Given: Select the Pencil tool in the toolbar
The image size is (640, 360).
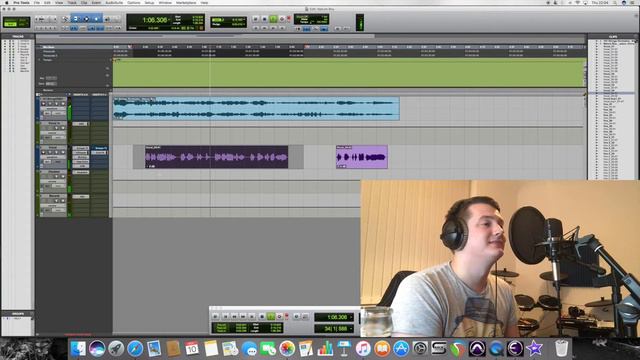Looking at the screenshot, I should [x=116, y=19].
